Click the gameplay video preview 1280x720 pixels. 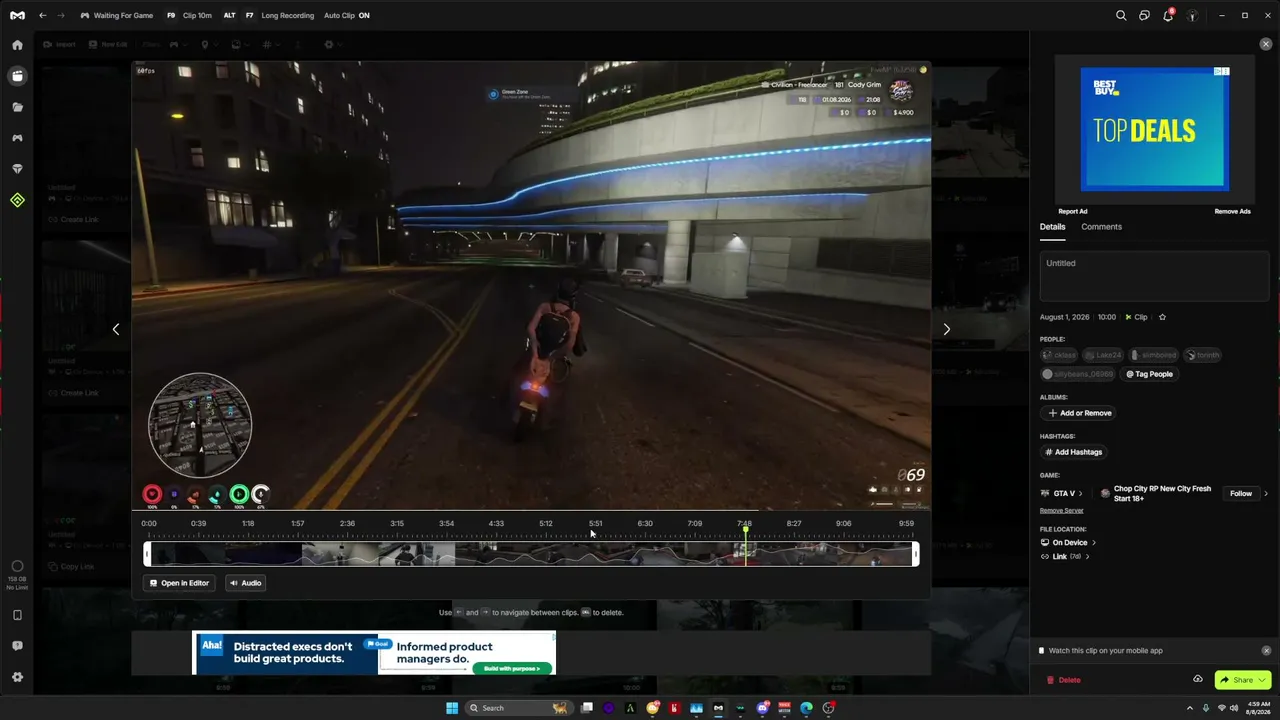(x=532, y=287)
